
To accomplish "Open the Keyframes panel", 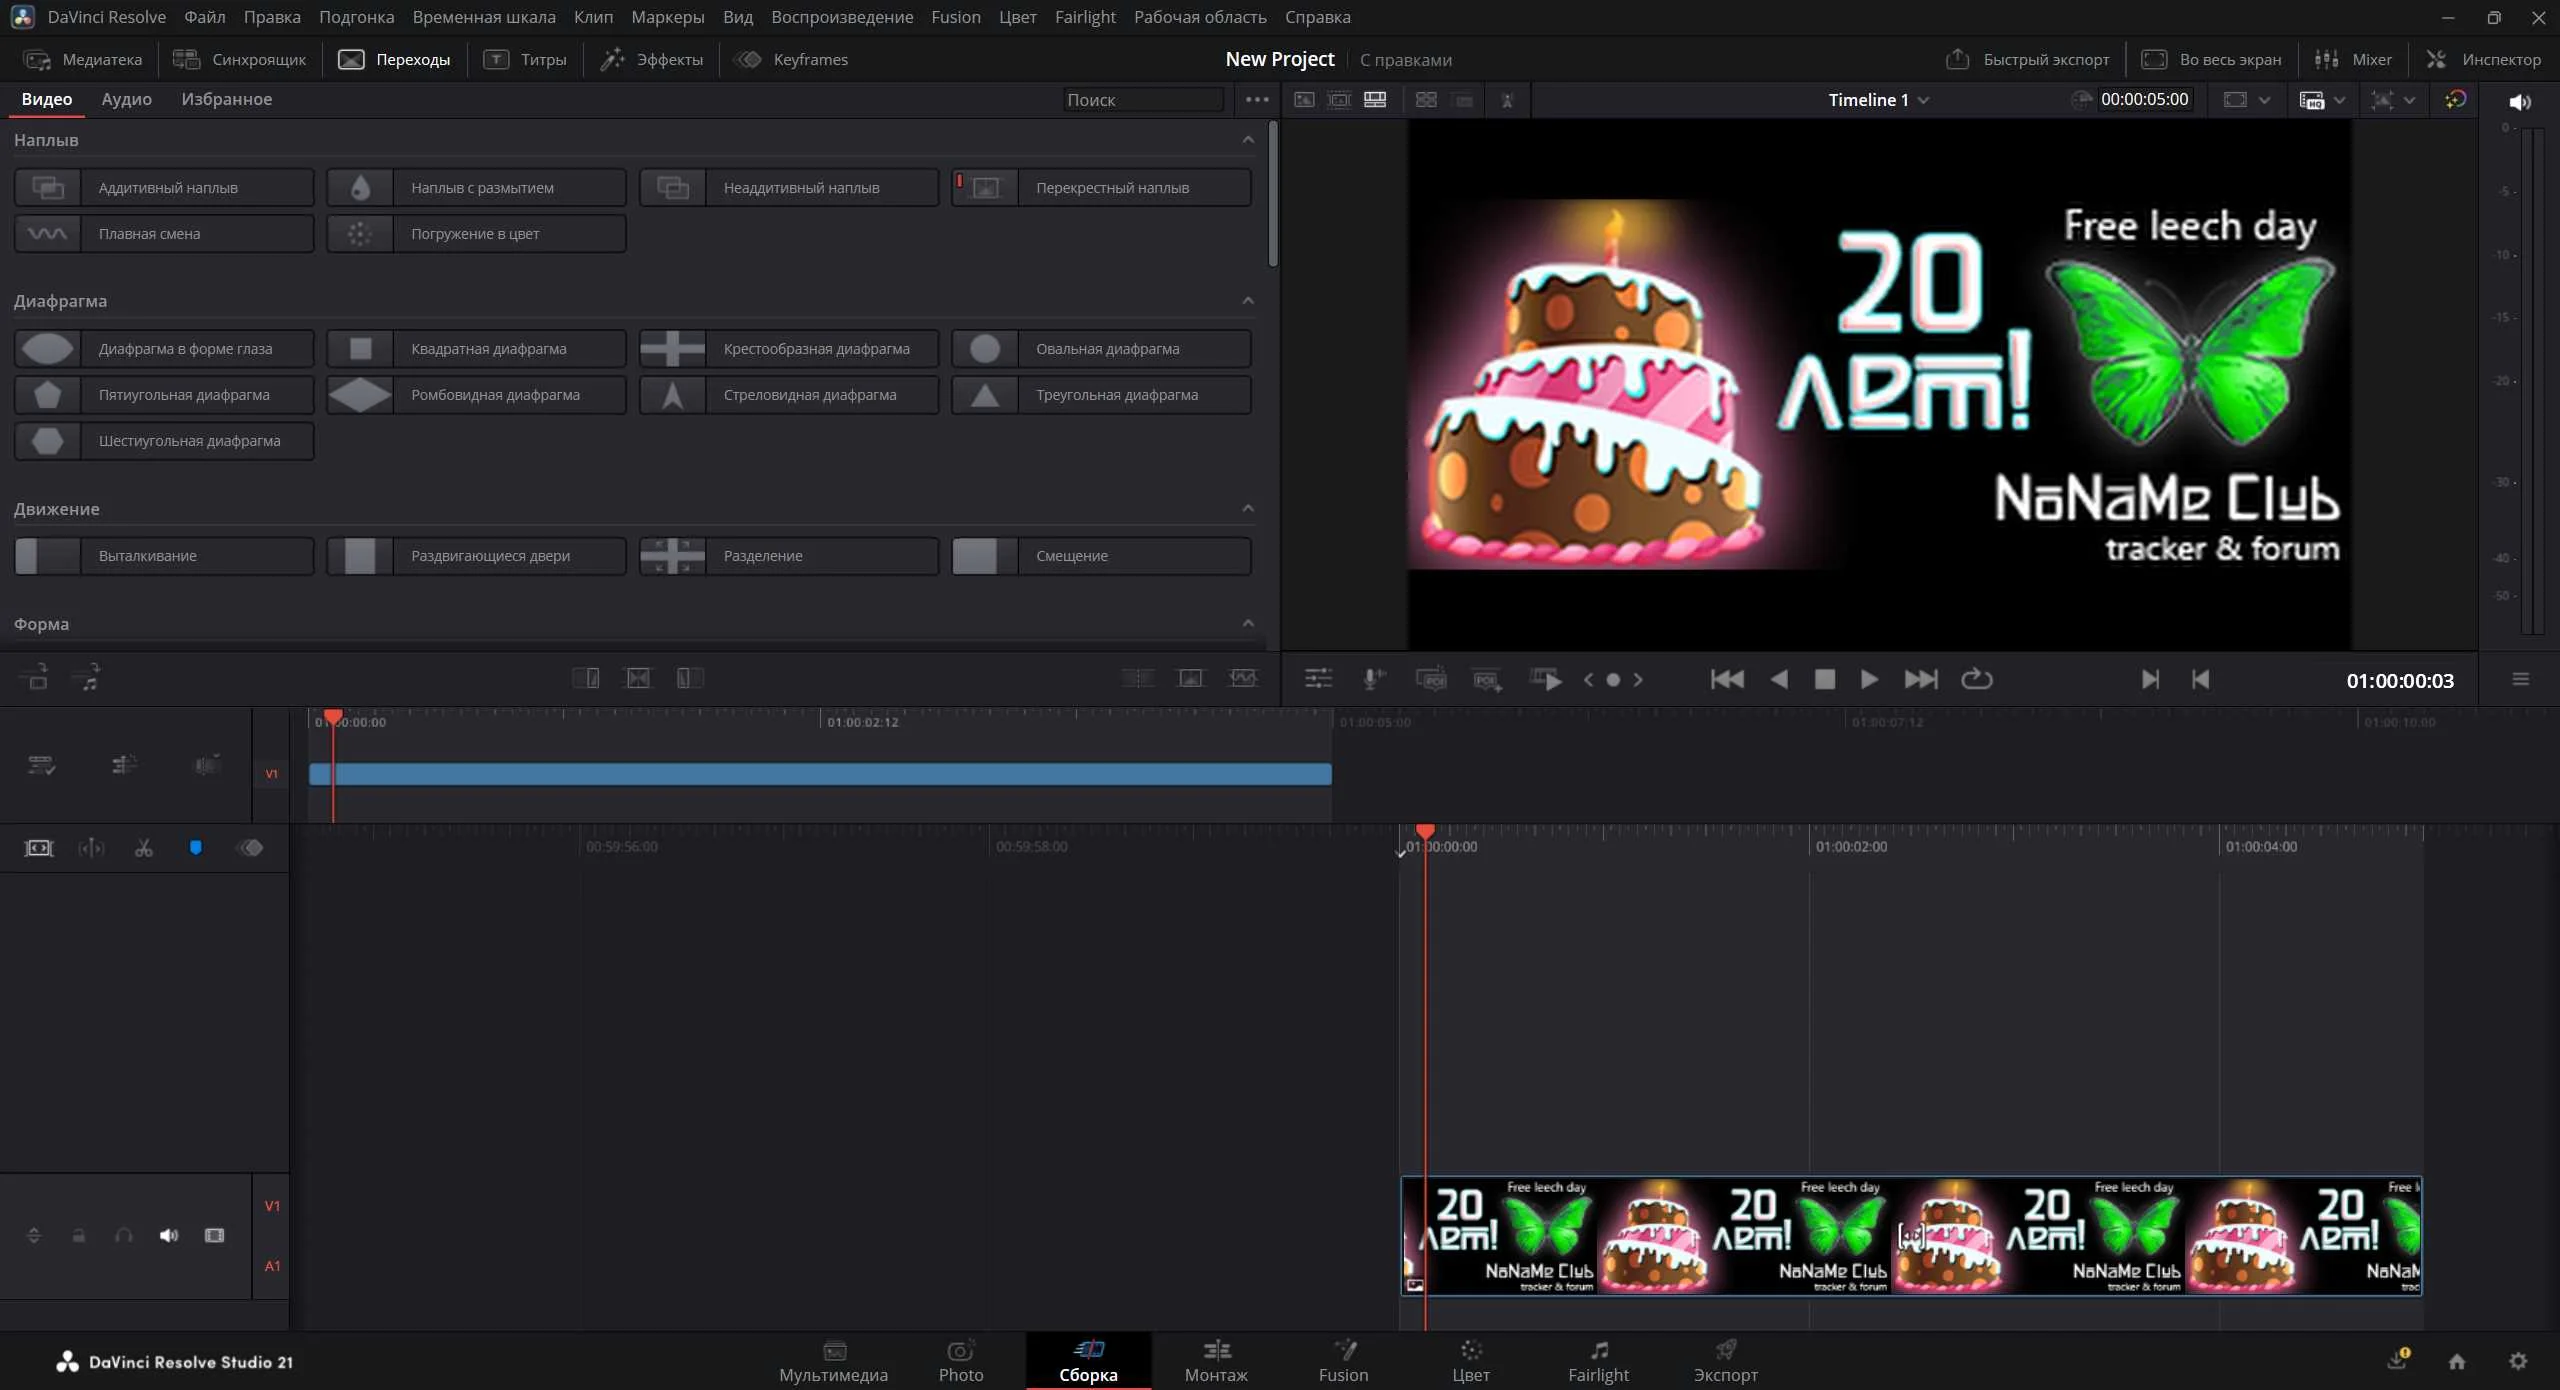I will pyautogui.click(x=792, y=60).
